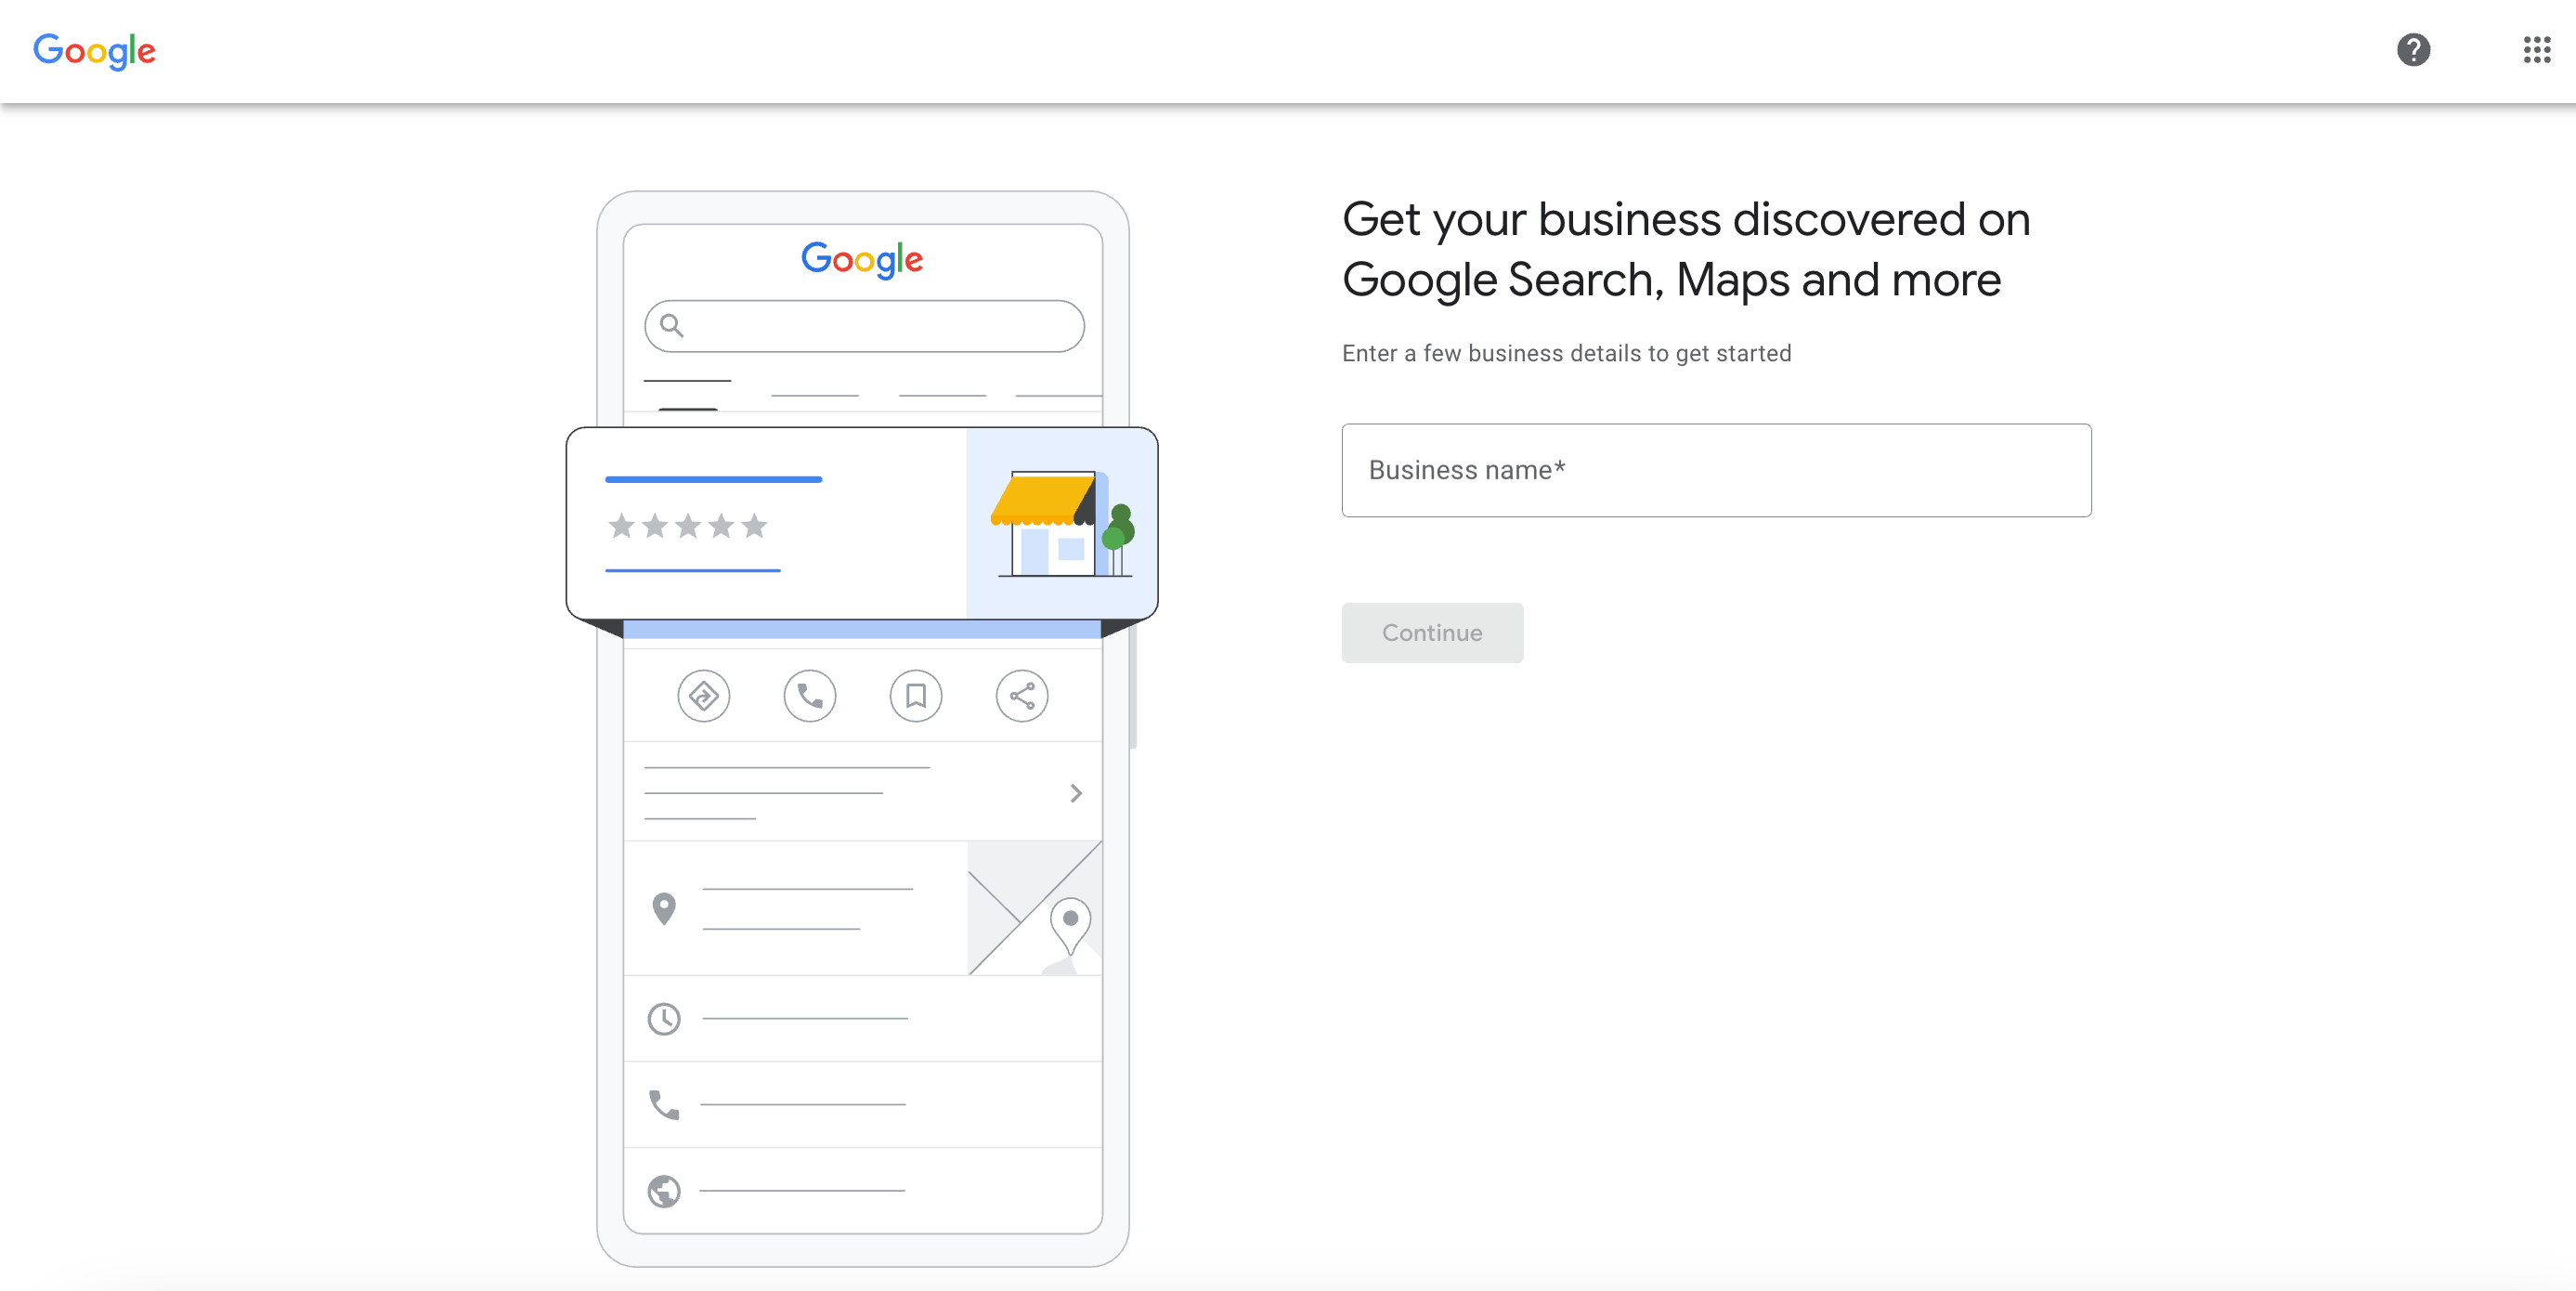Click the search magnifier in the mockup search bar
The image size is (2576, 1291).
point(672,325)
